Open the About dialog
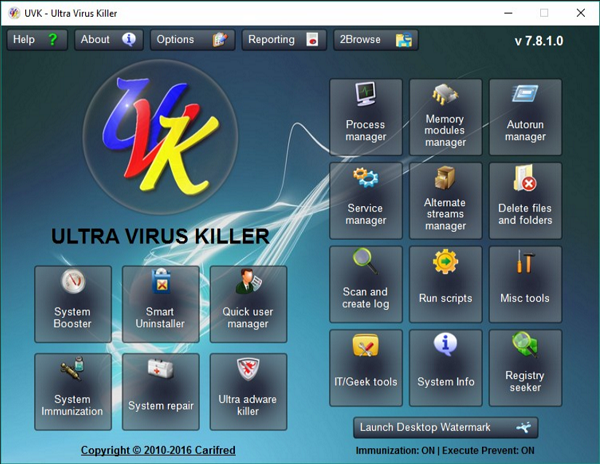The height and width of the screenshot is (464, 600). click(x=109, y=40)
